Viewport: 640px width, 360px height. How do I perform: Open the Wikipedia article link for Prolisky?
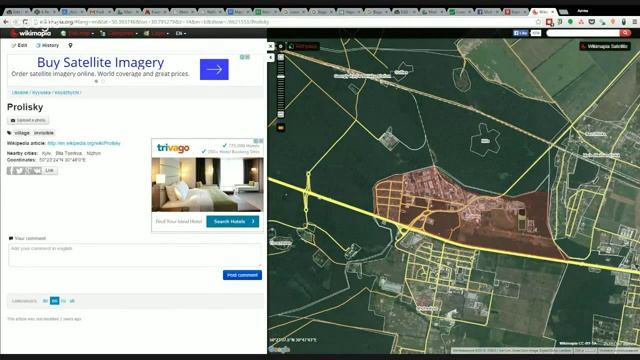tap(84, 143)
